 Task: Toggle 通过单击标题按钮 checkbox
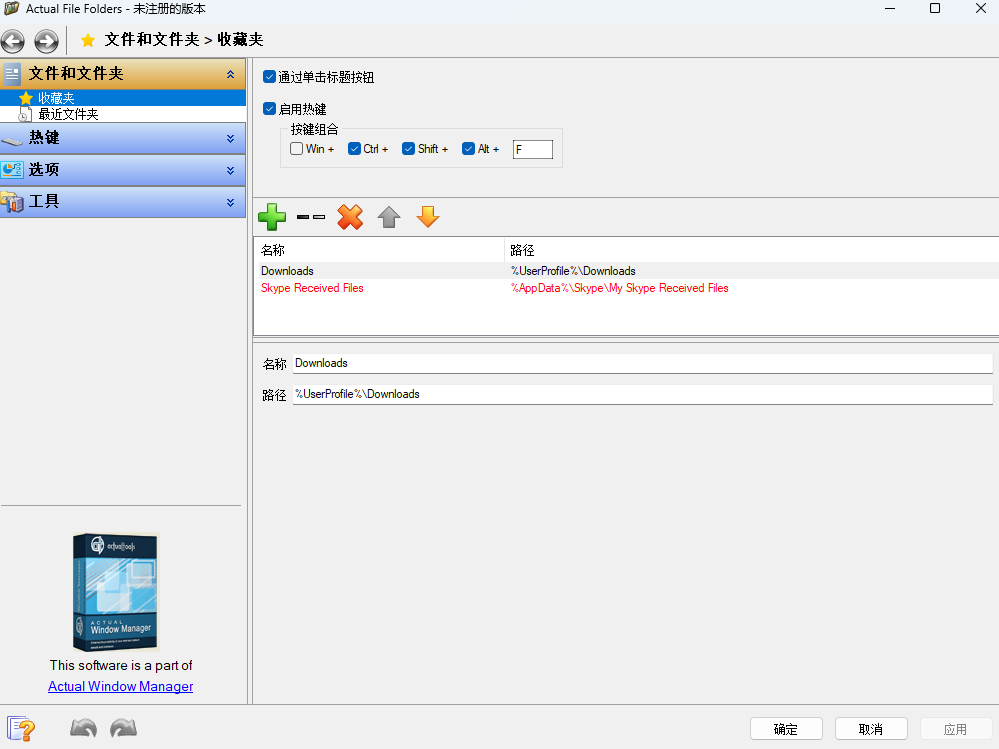pyautogui.click(x=270, y=77)
